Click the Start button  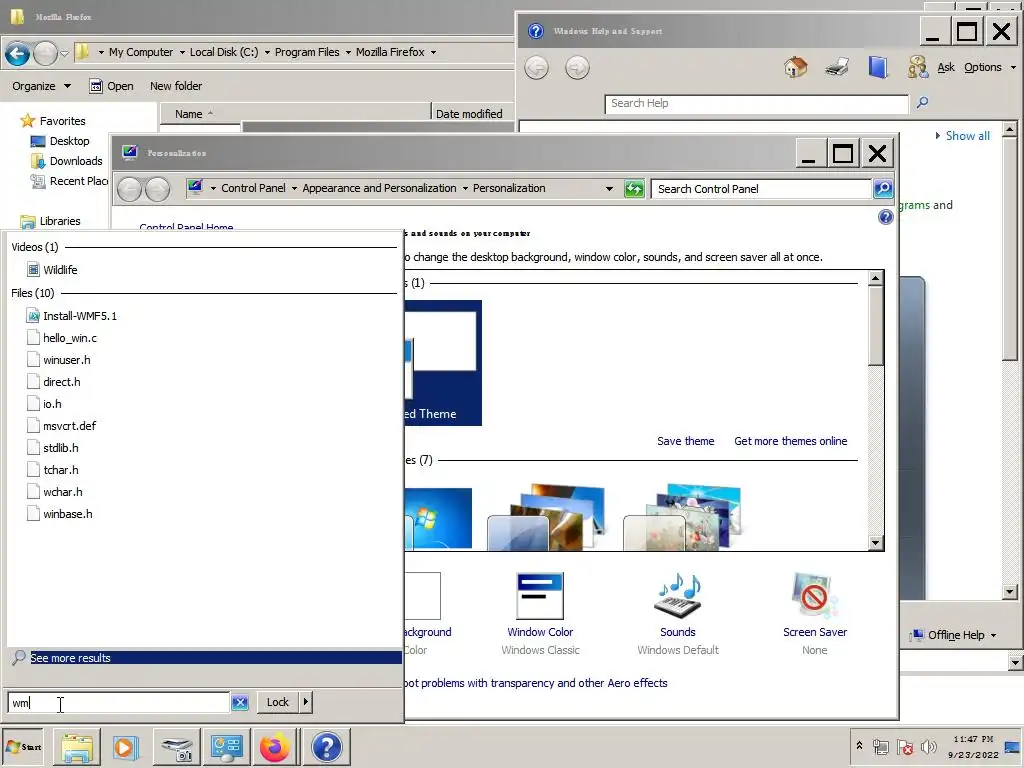(x=23, y=747)
